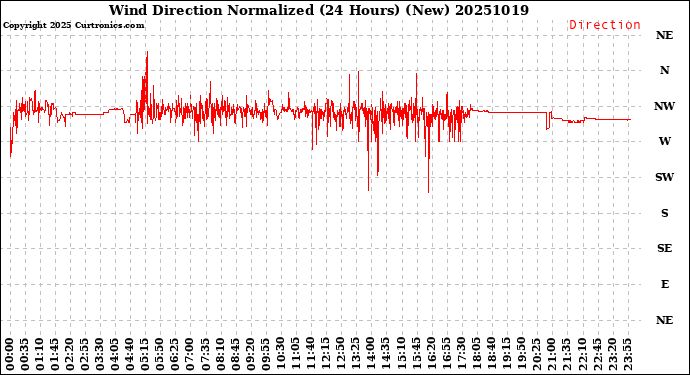Select the '15:45' time axis label
The height and width of the screenshot is (375, 690).
416,355
